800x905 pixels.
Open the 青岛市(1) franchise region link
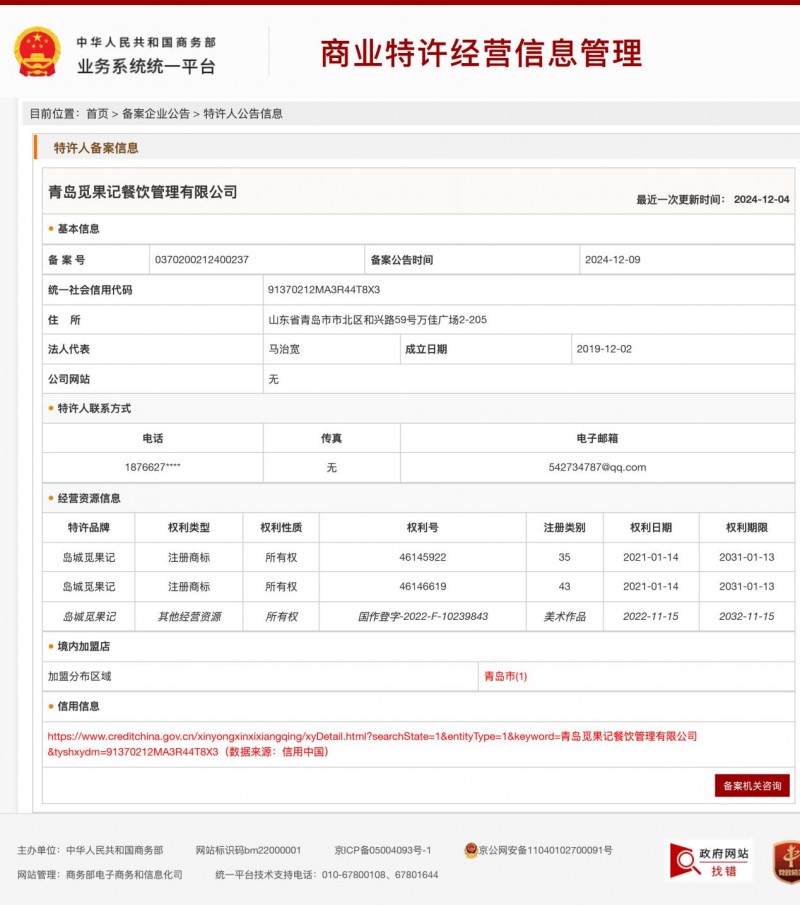[x=505, y=677]
